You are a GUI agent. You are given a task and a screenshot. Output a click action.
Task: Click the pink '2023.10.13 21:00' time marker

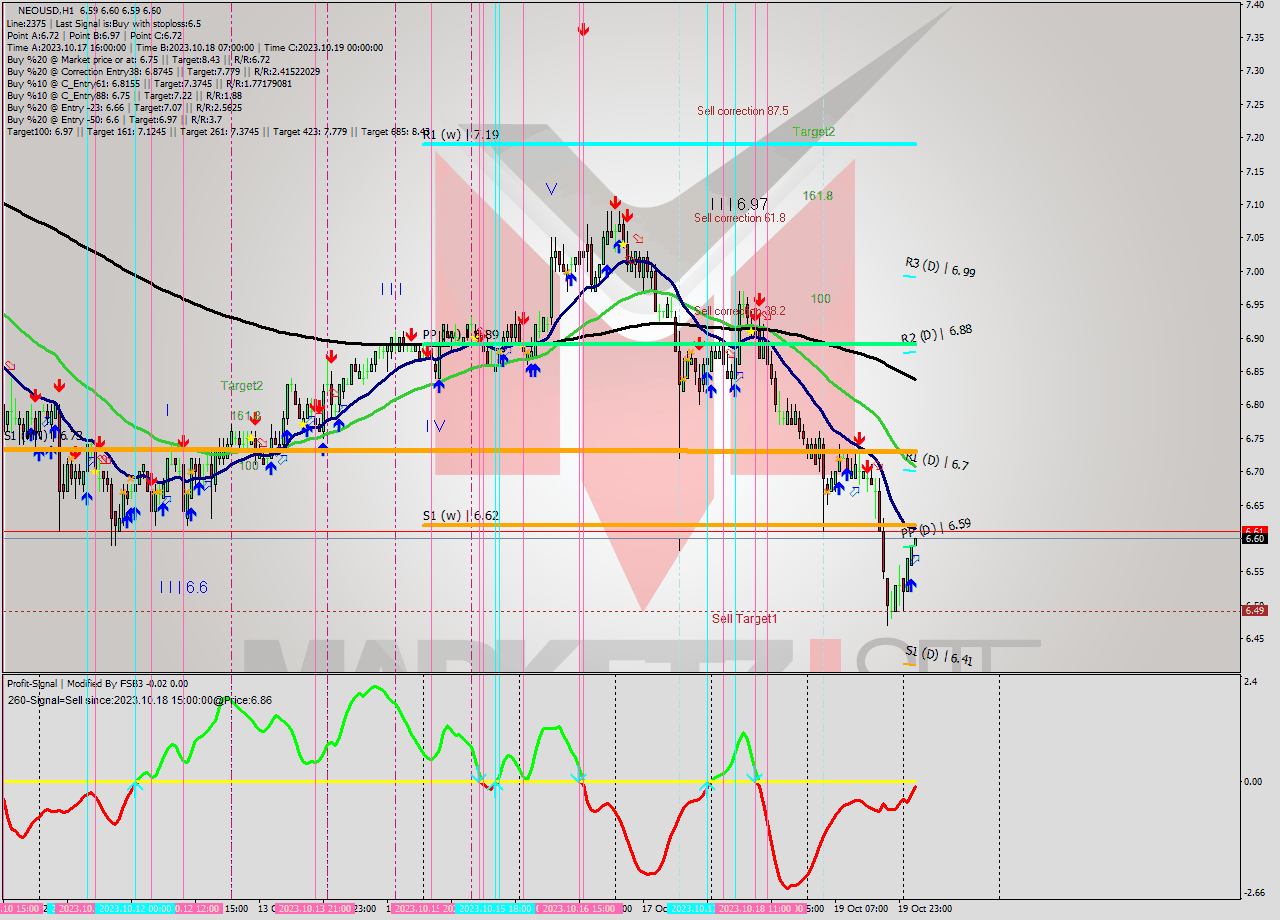pyautogui.click(x=315, y=909)
